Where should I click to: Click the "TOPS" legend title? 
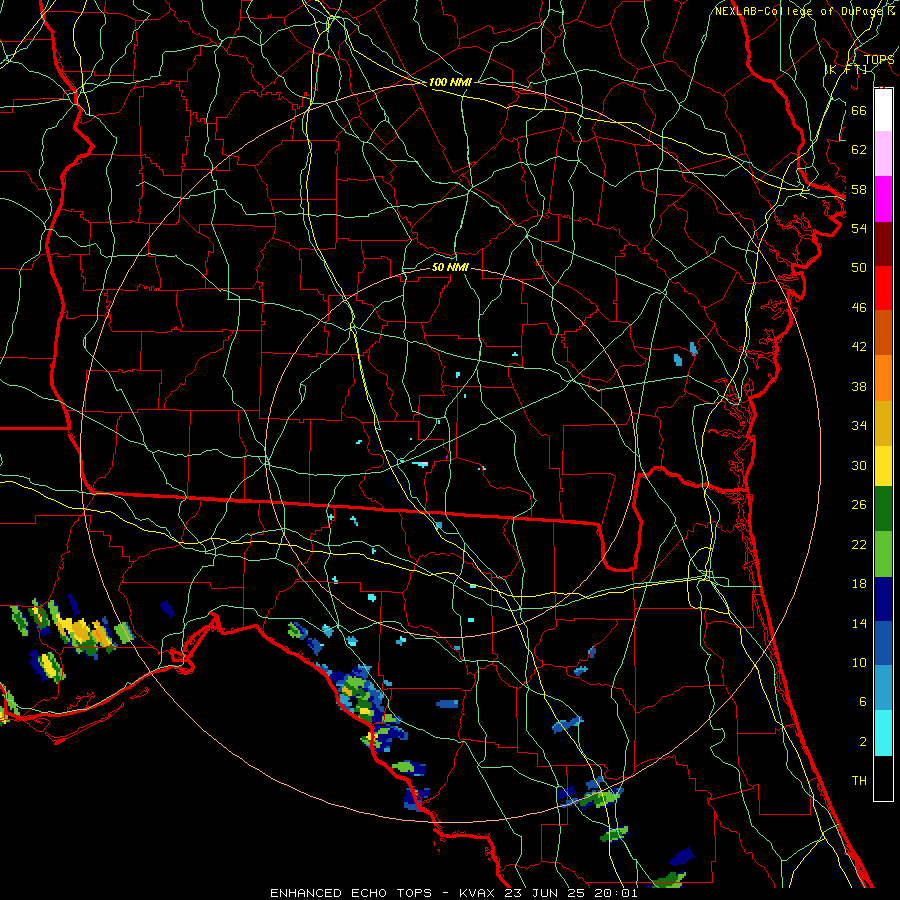pos(879,60)
